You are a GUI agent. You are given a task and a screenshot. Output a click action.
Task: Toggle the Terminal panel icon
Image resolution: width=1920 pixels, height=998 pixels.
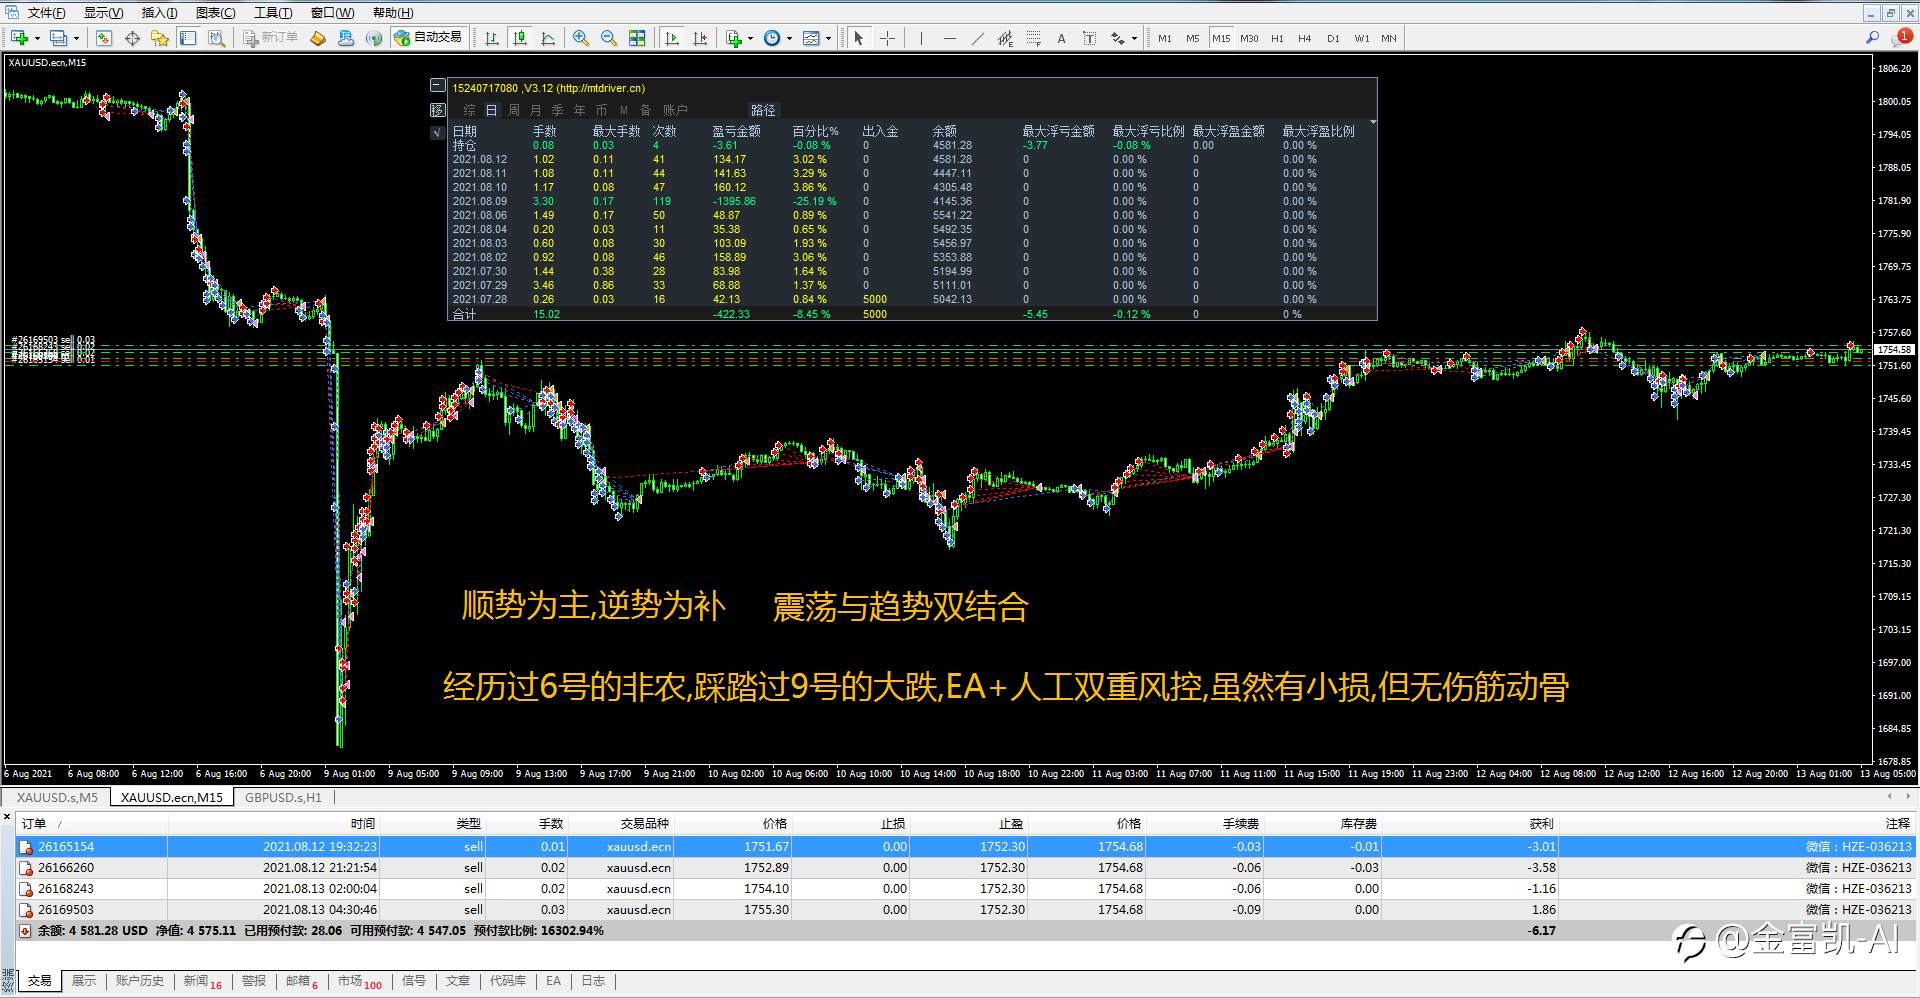(x=187, y=38)
